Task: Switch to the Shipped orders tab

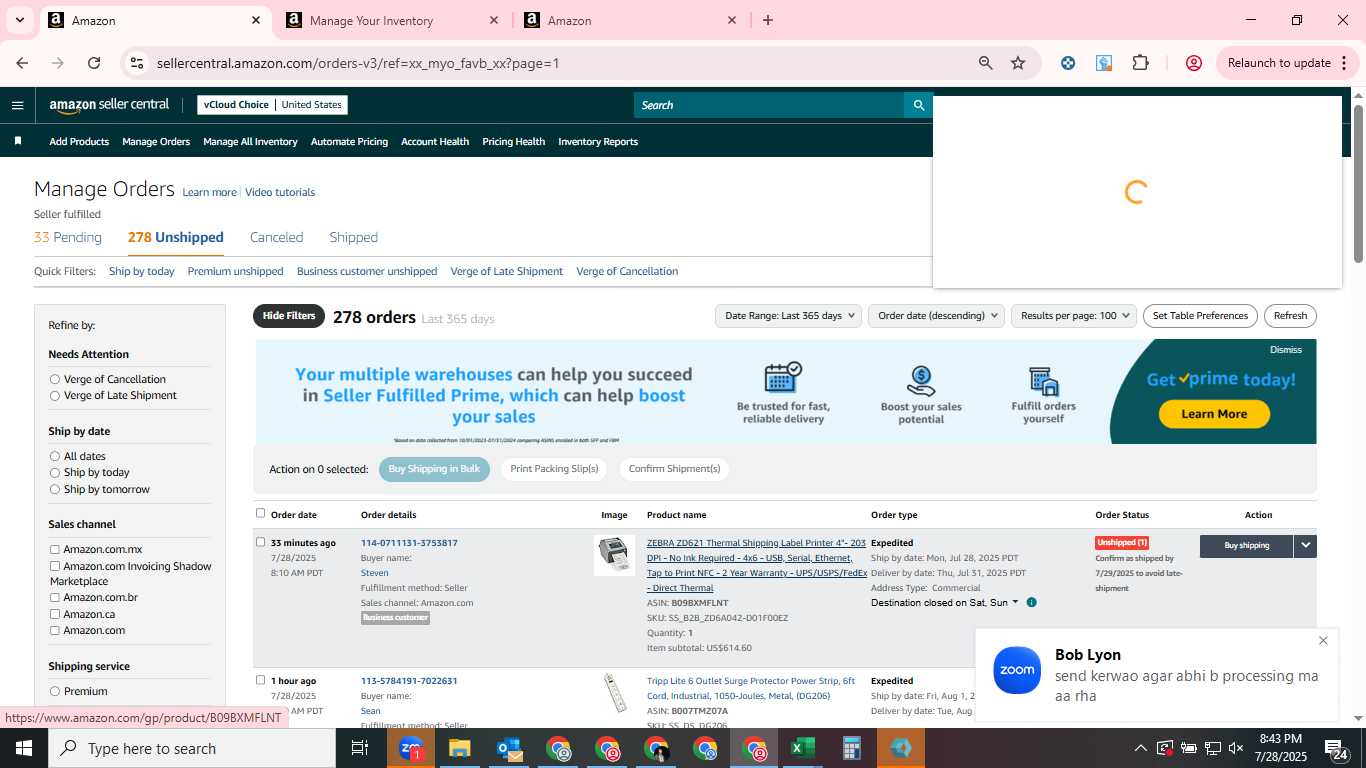Action: pyautogui.click(x=354, y=237)
